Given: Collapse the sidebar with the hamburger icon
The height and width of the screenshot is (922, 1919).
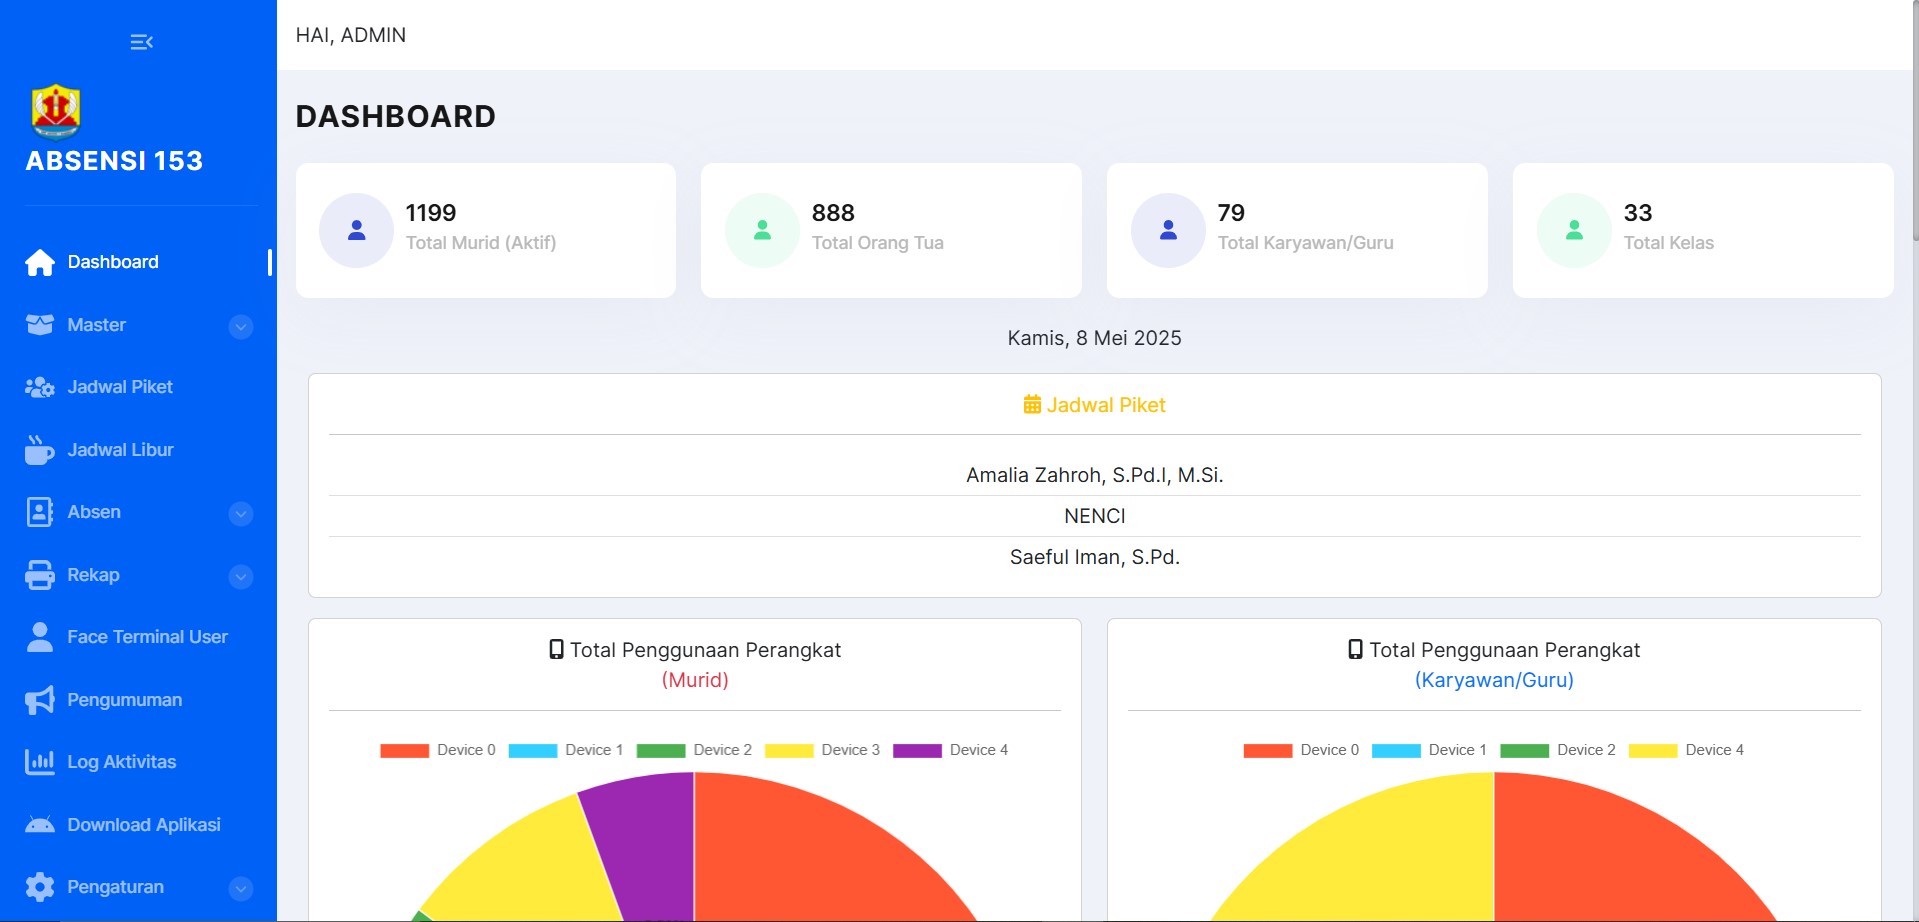Looking at the screenshot, I should tap(141, 42).
